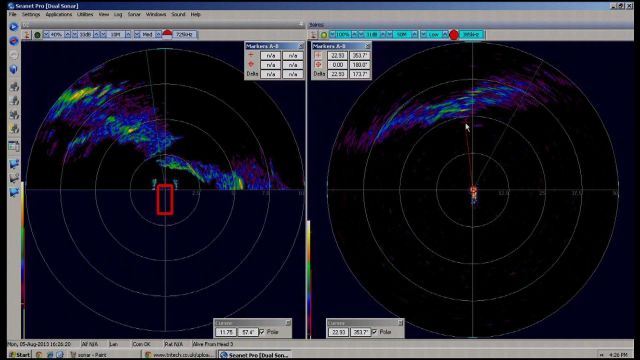Decrease the 100% gain value in right toolbar
This screenshot has height=360, width=640.
[332, 35]
